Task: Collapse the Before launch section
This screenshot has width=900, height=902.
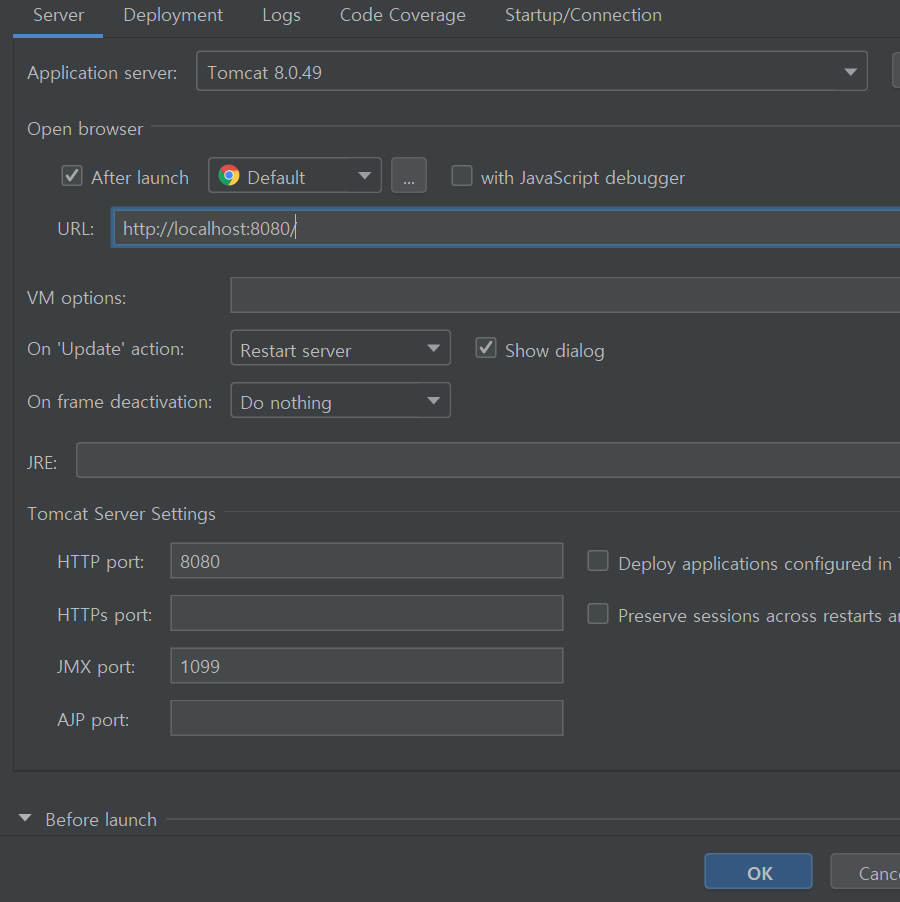Action: [25, 818]
